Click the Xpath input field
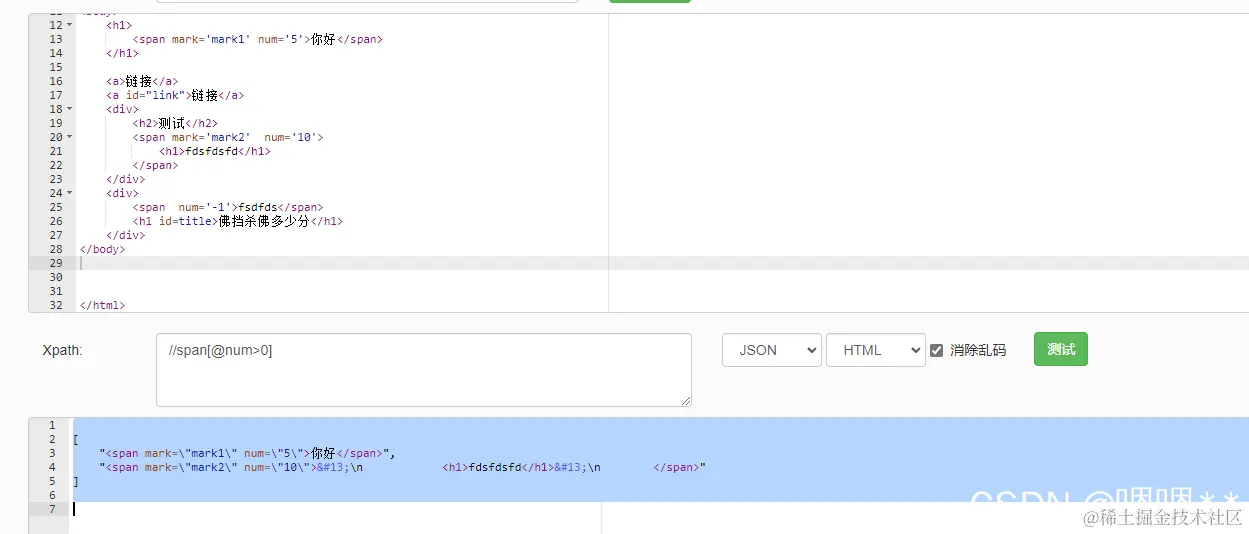Image resolution: width=1249 pixels, height=534 pixels. (x=424, y=370)
